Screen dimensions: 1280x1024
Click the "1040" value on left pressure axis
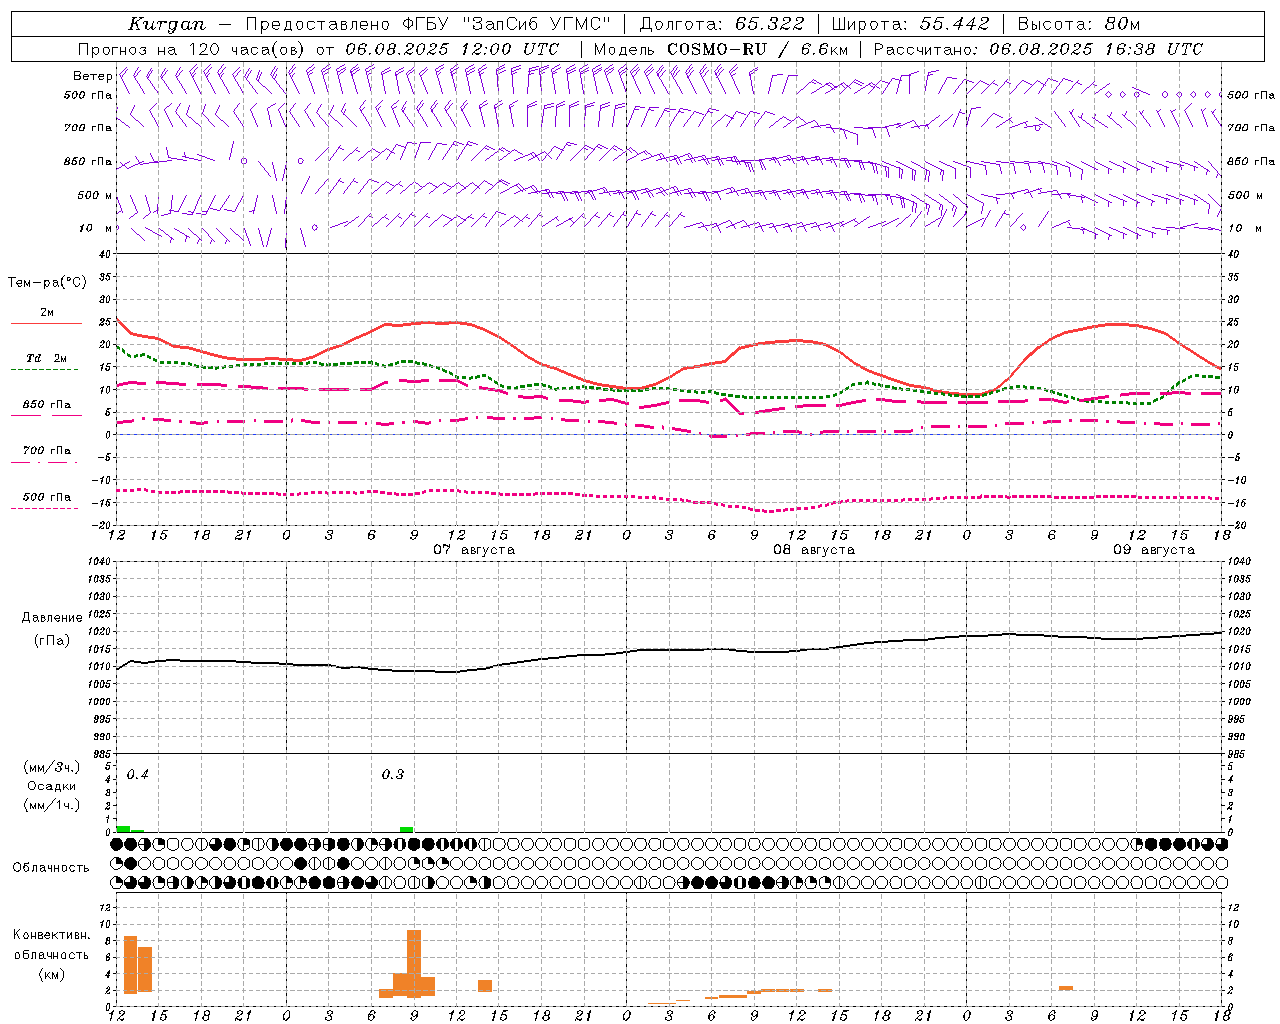[x=100, y=562]
